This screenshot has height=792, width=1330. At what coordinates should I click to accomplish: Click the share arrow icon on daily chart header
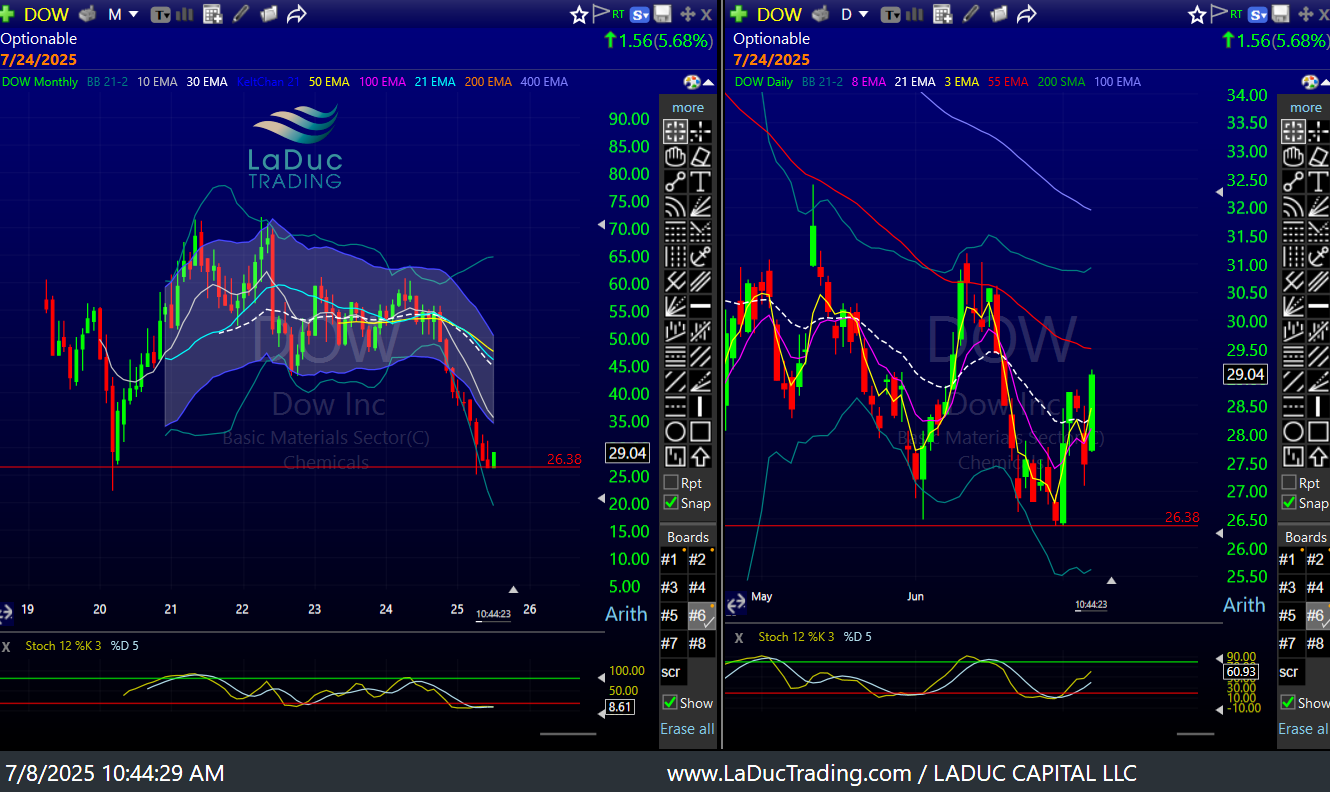pyautogui.click(x=1026, y=14)
